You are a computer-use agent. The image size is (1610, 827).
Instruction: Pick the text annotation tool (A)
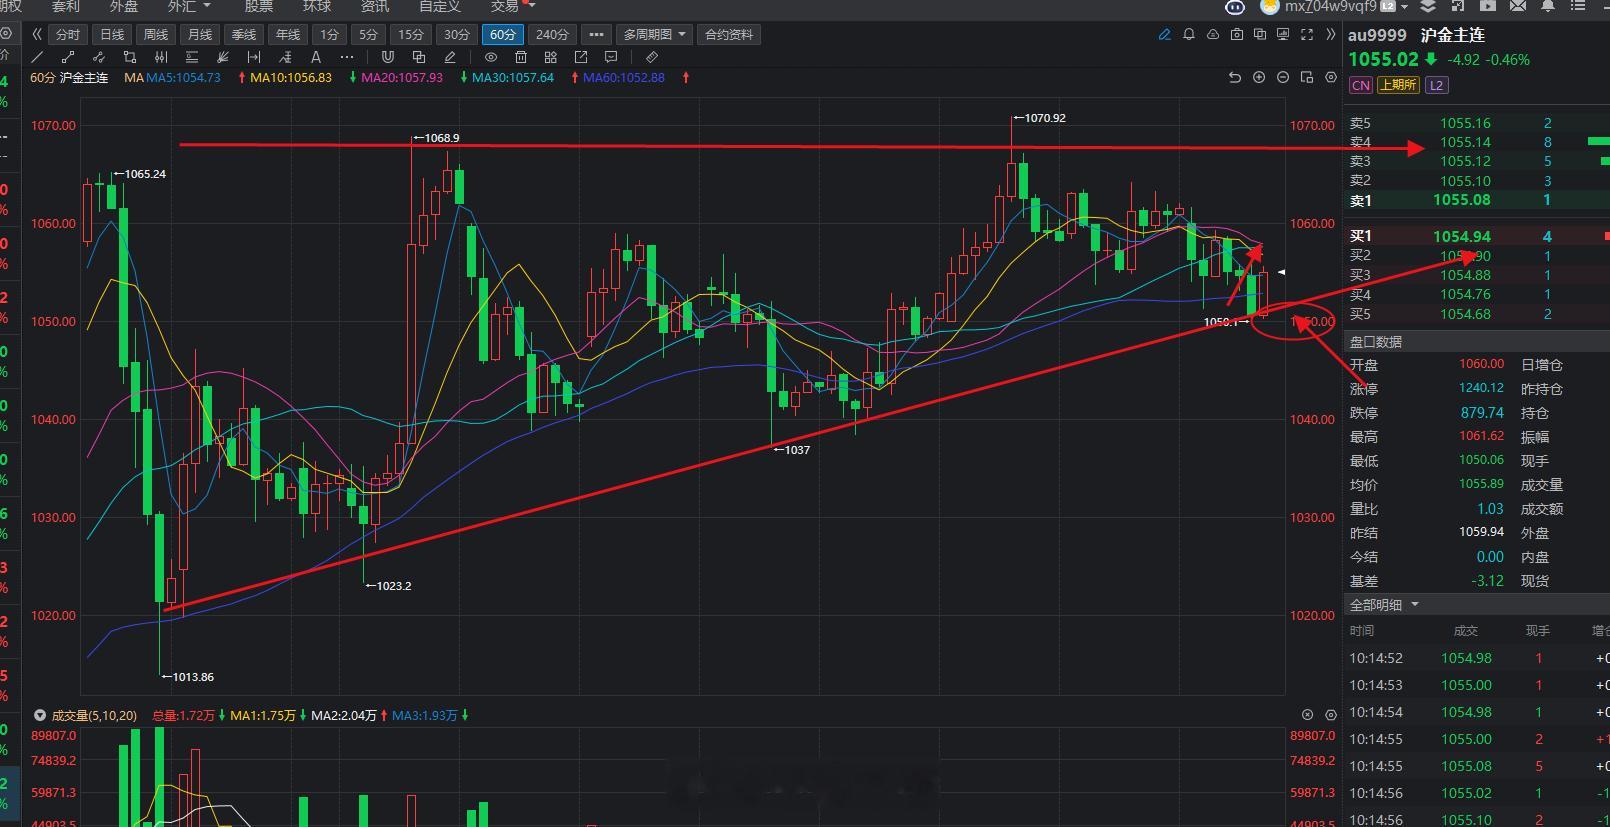click(316, 57)
